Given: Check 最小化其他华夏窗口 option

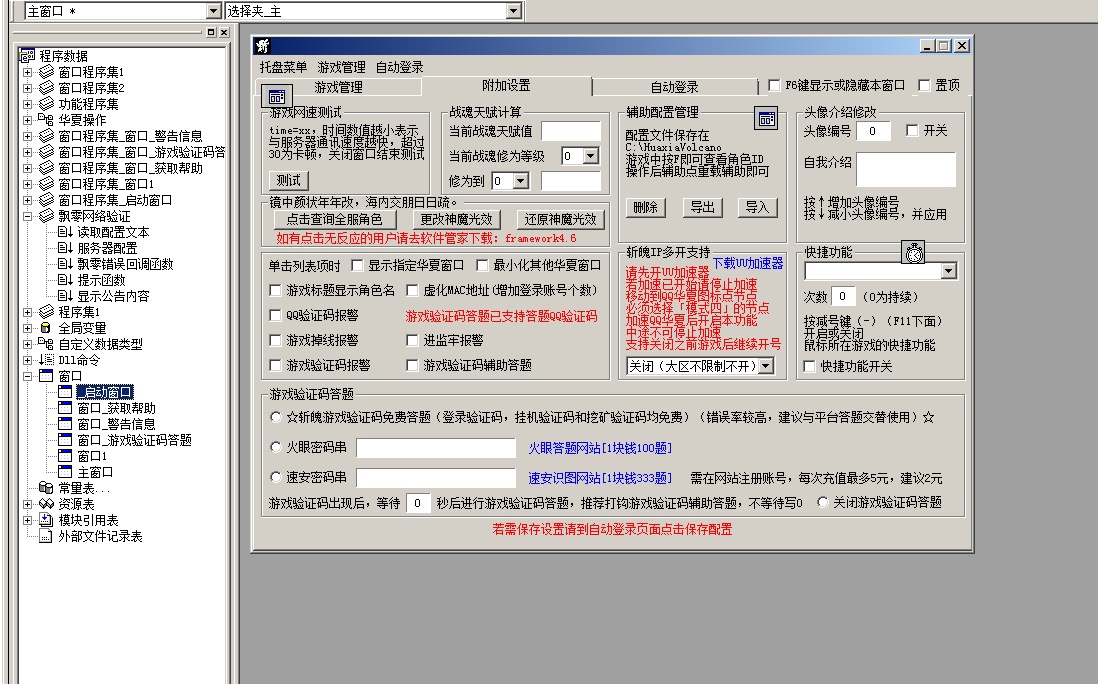Looking at the screenshot, I should coord(482,265).
